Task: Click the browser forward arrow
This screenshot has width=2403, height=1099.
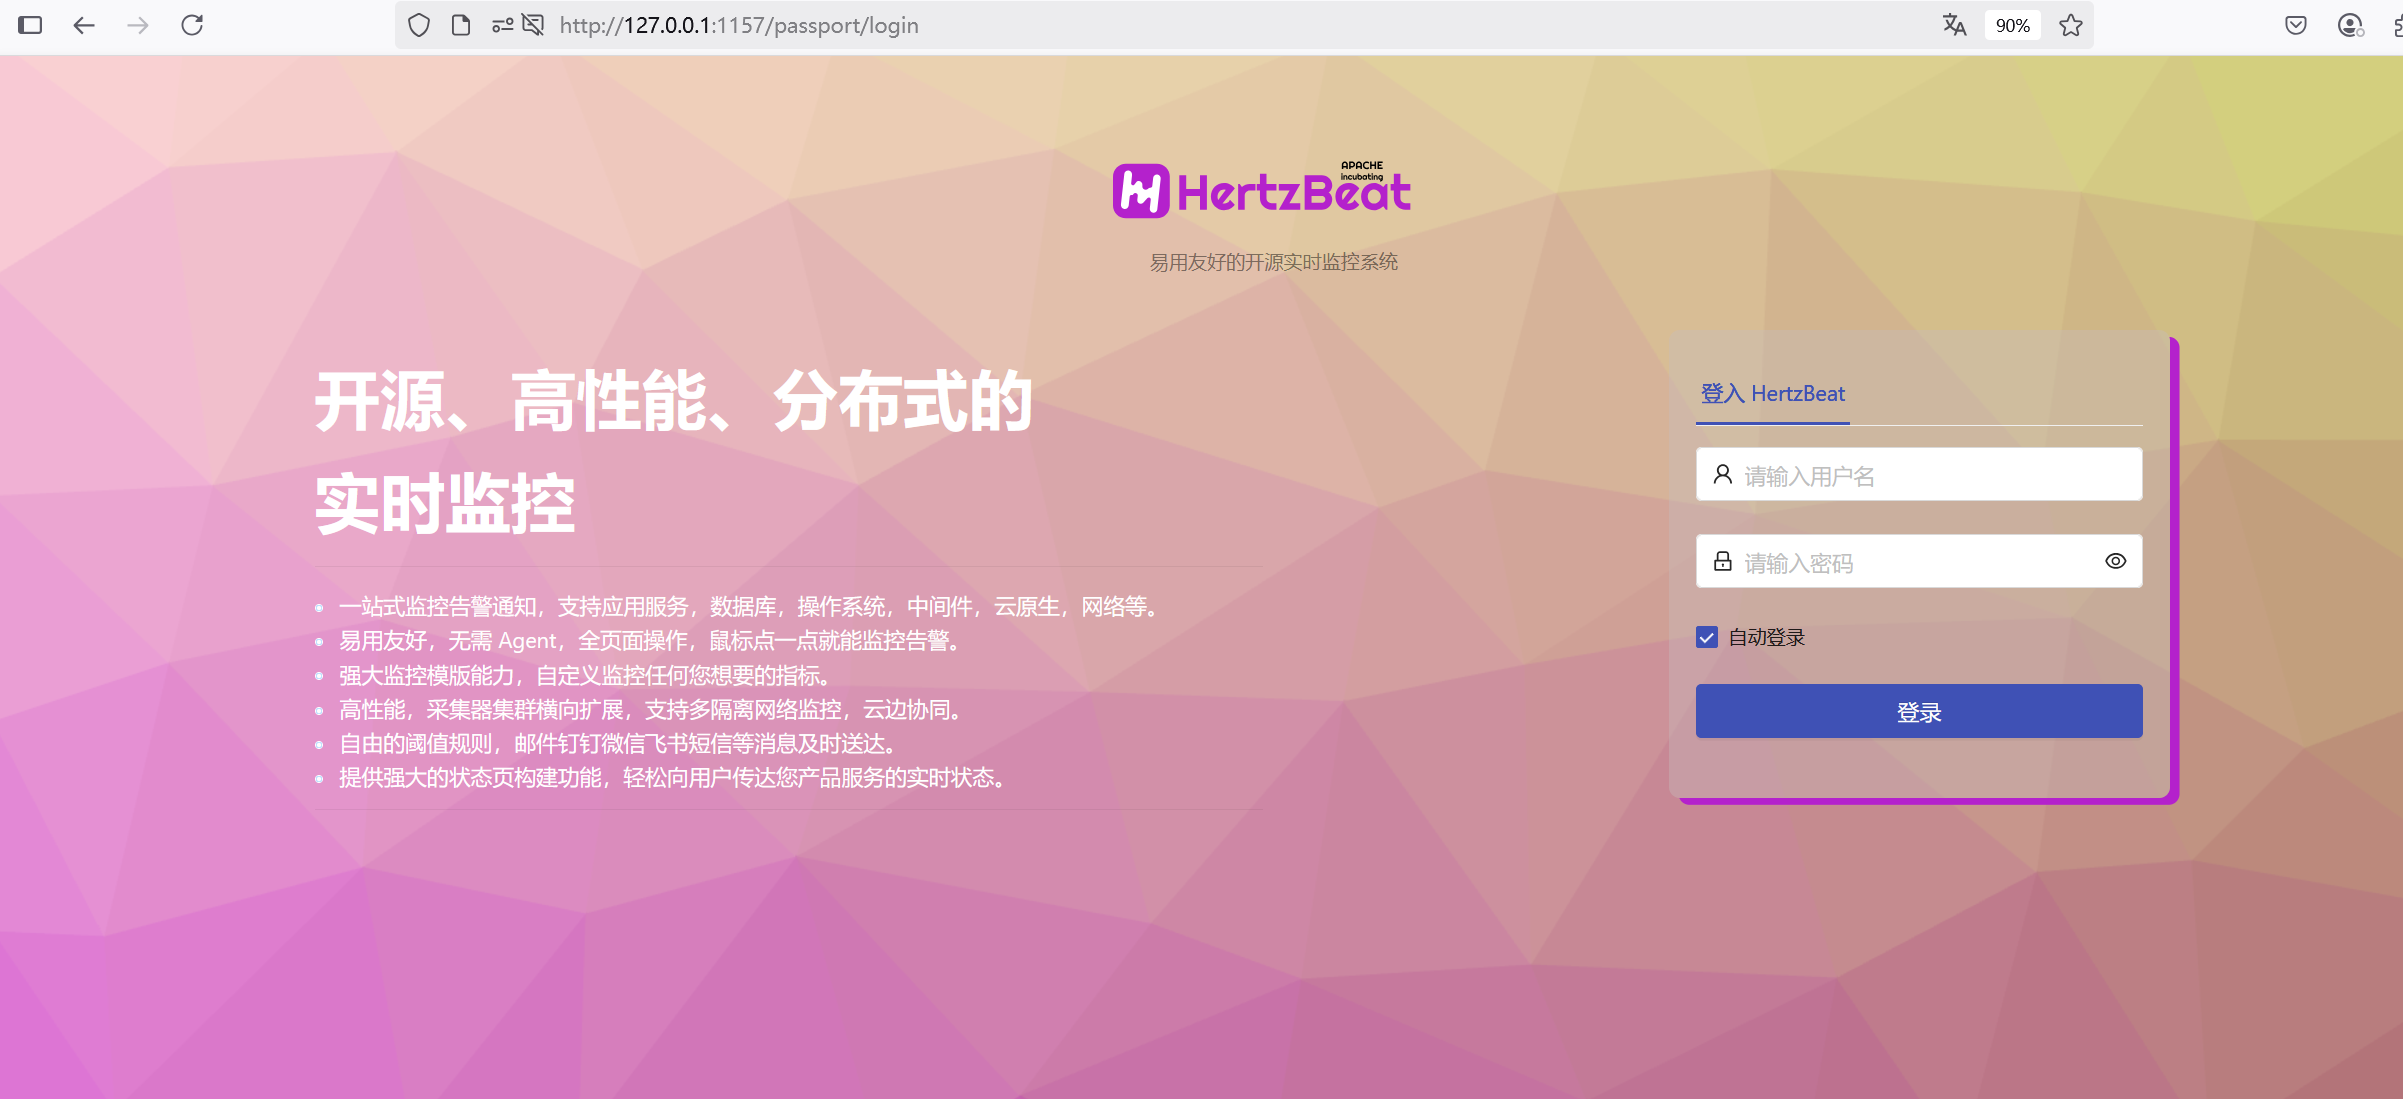Action: coord(138,25)
